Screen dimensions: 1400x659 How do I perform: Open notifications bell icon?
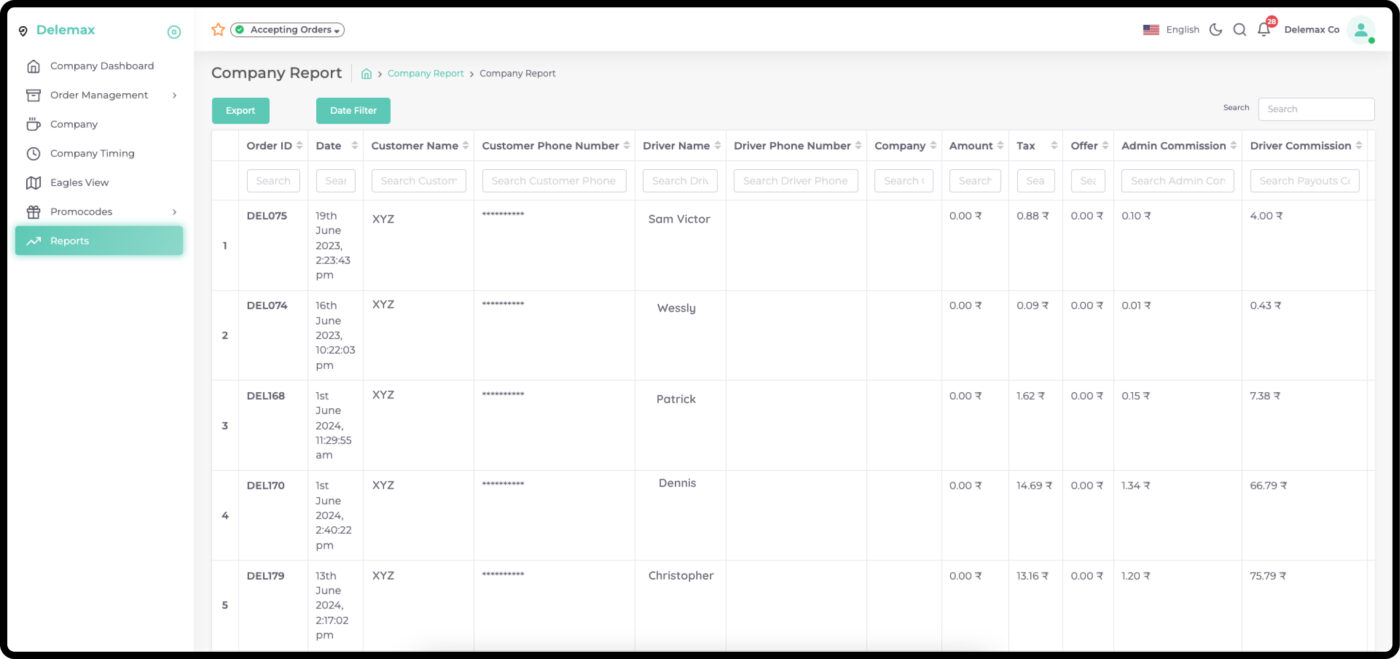click(x=1264, y=30)
